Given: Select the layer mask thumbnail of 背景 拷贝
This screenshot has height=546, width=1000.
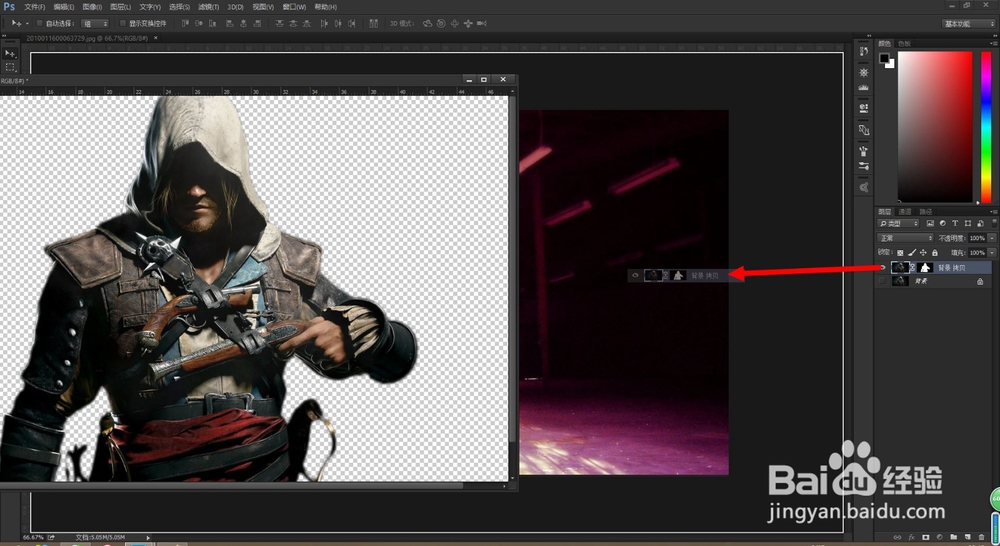Looking at the screenshot, I should [925, 267].
